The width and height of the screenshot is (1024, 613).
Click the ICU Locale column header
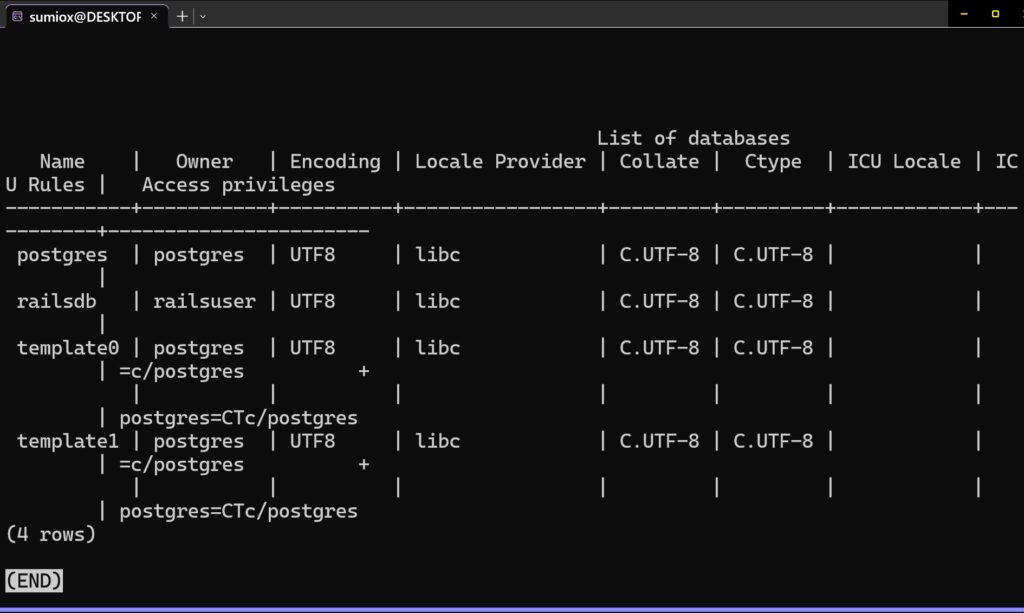pos(904,161)
